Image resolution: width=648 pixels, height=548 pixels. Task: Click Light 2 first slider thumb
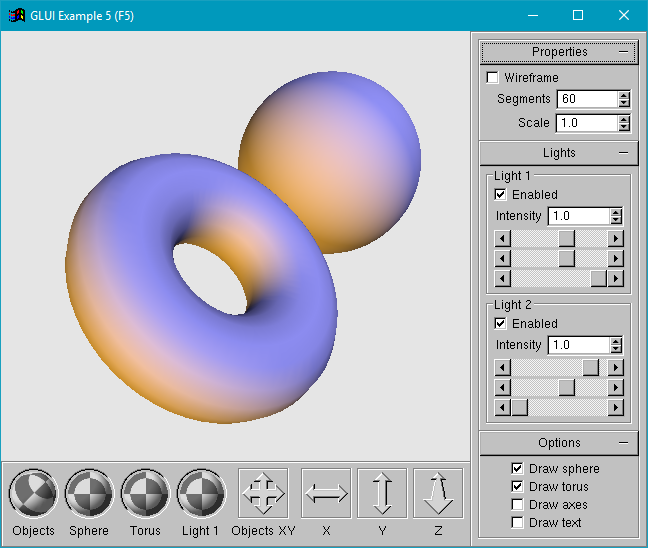[591, 367]
